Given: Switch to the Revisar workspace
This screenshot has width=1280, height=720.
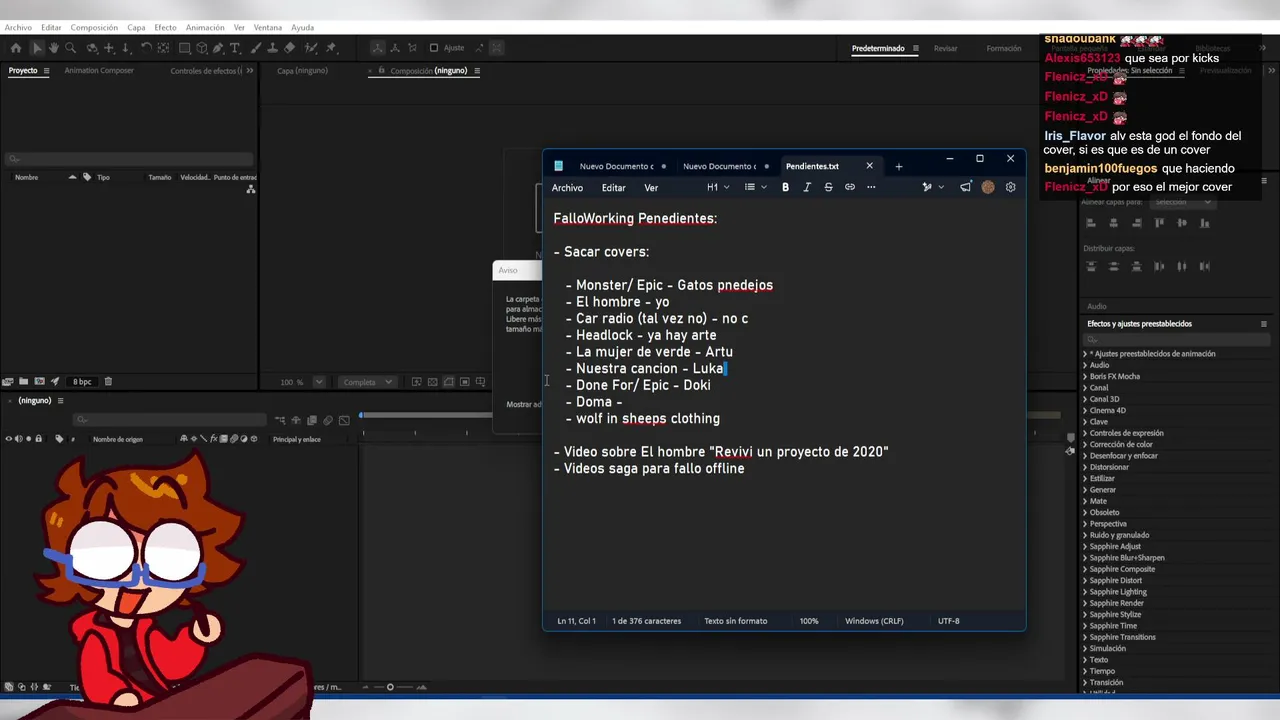Looking at the screenshot, I should tap(945, 49).
